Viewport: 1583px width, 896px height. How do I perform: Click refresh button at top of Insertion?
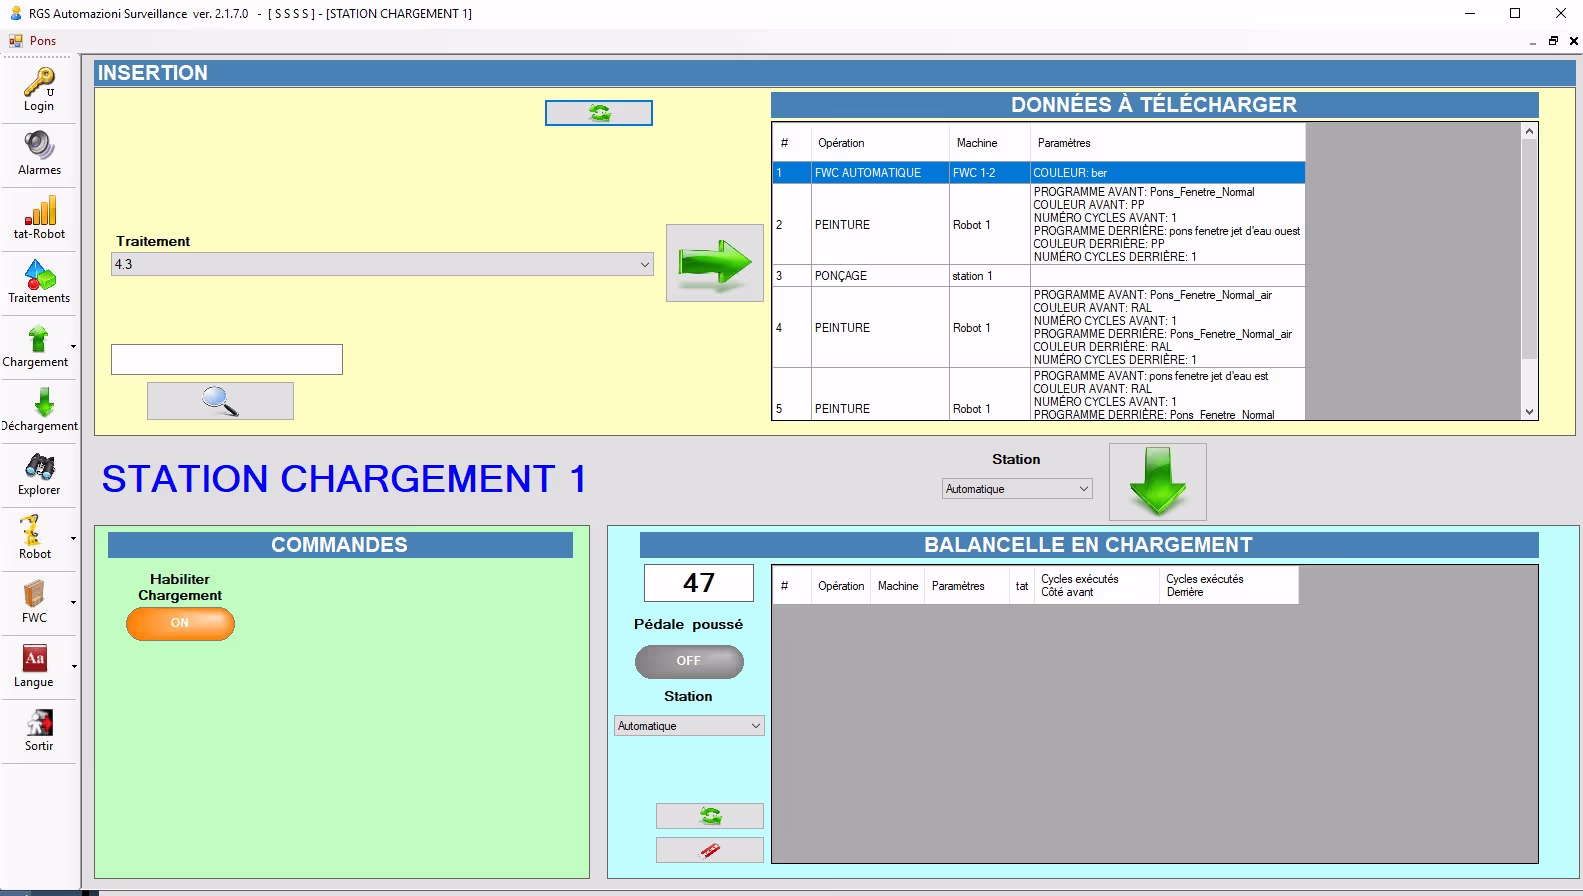[x=598, y=113]
